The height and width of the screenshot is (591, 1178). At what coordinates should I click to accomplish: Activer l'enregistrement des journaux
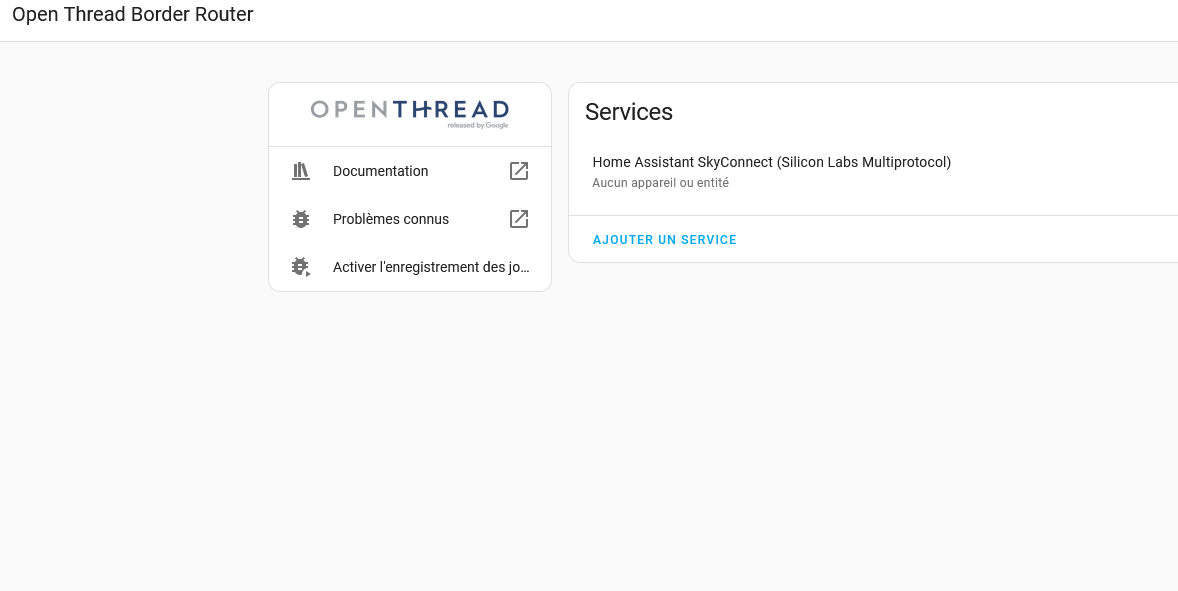click(x=409, y=267)
